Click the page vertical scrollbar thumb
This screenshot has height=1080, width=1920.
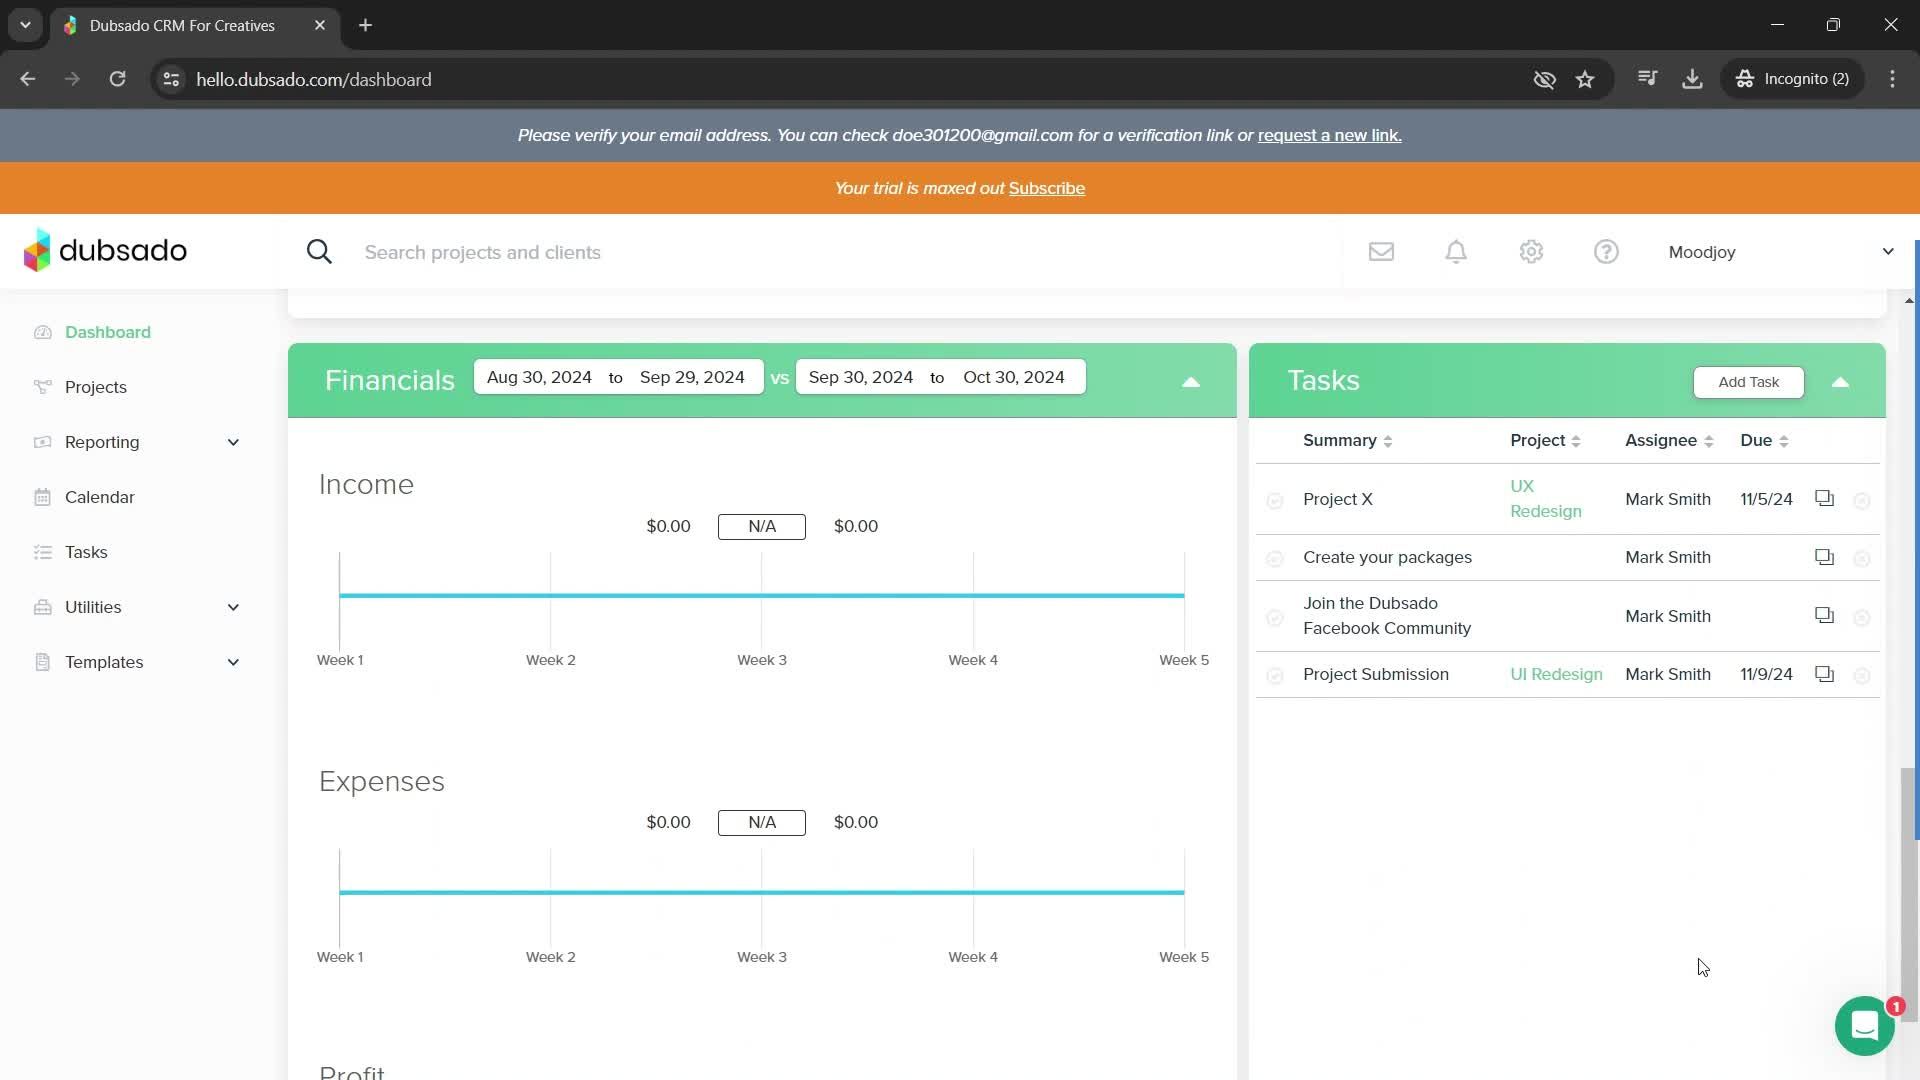1909,895
